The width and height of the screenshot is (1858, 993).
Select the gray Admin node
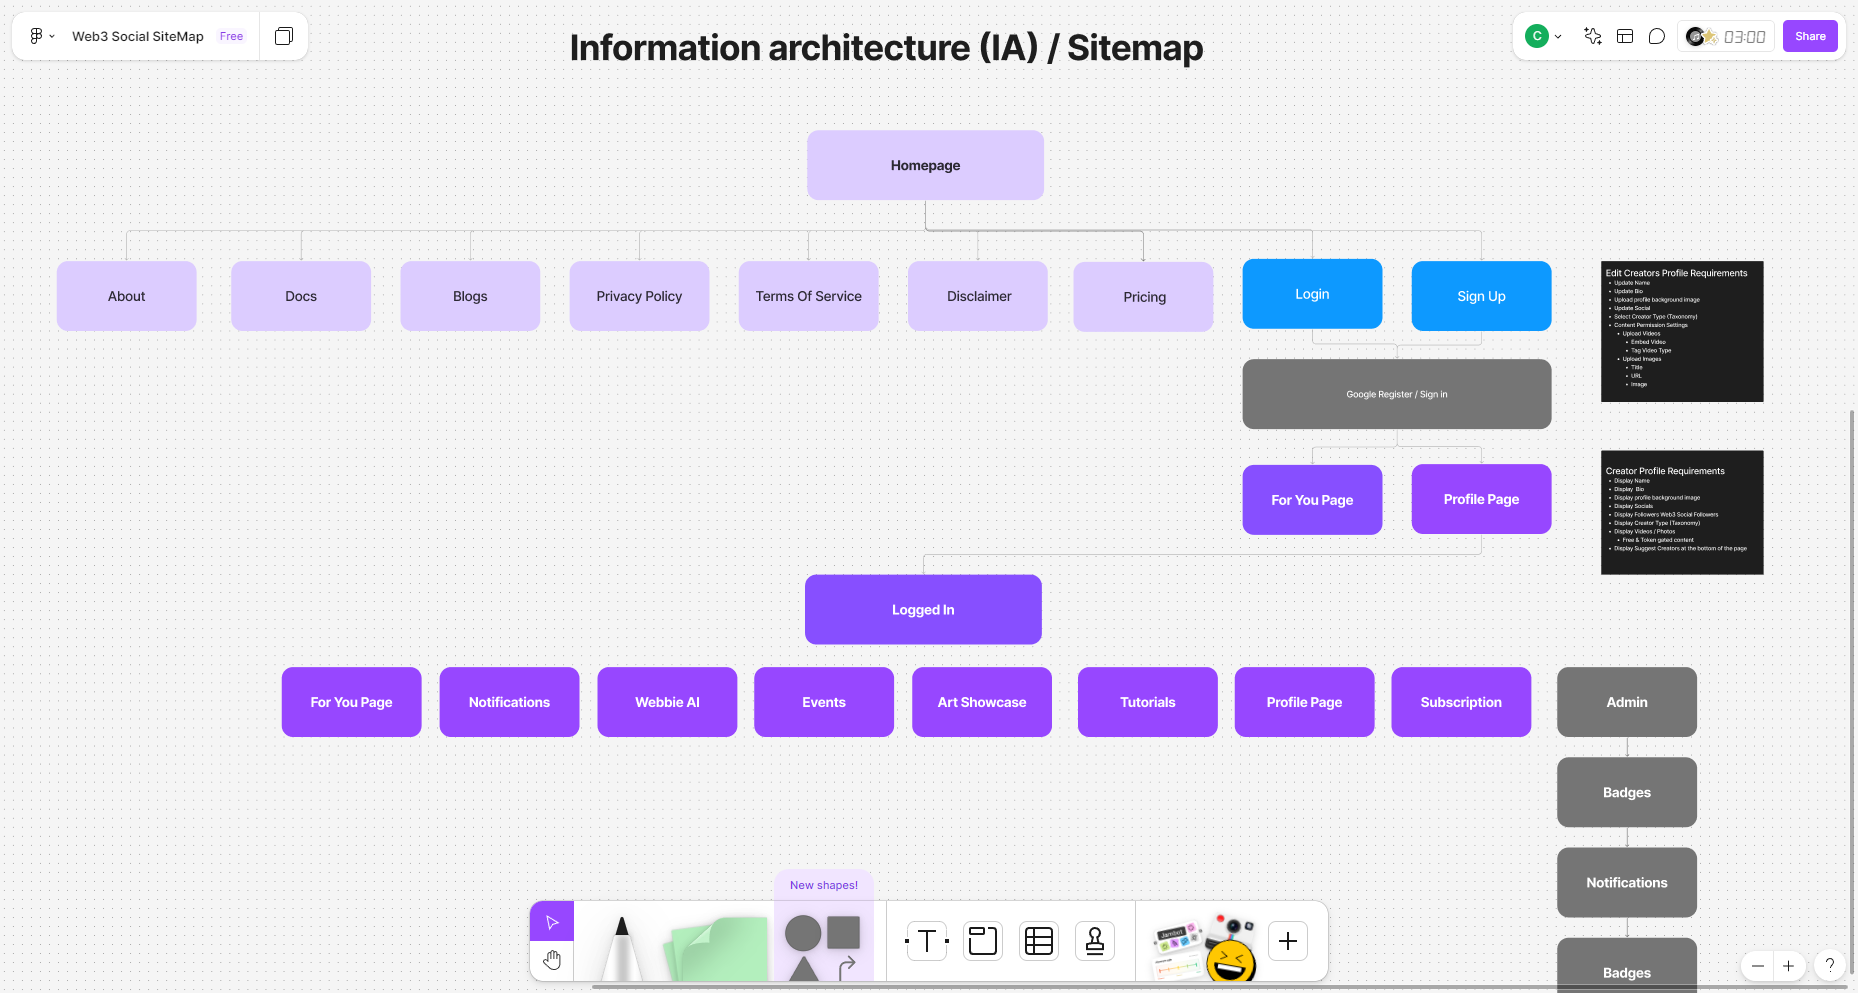click(x=1627, y=702)
